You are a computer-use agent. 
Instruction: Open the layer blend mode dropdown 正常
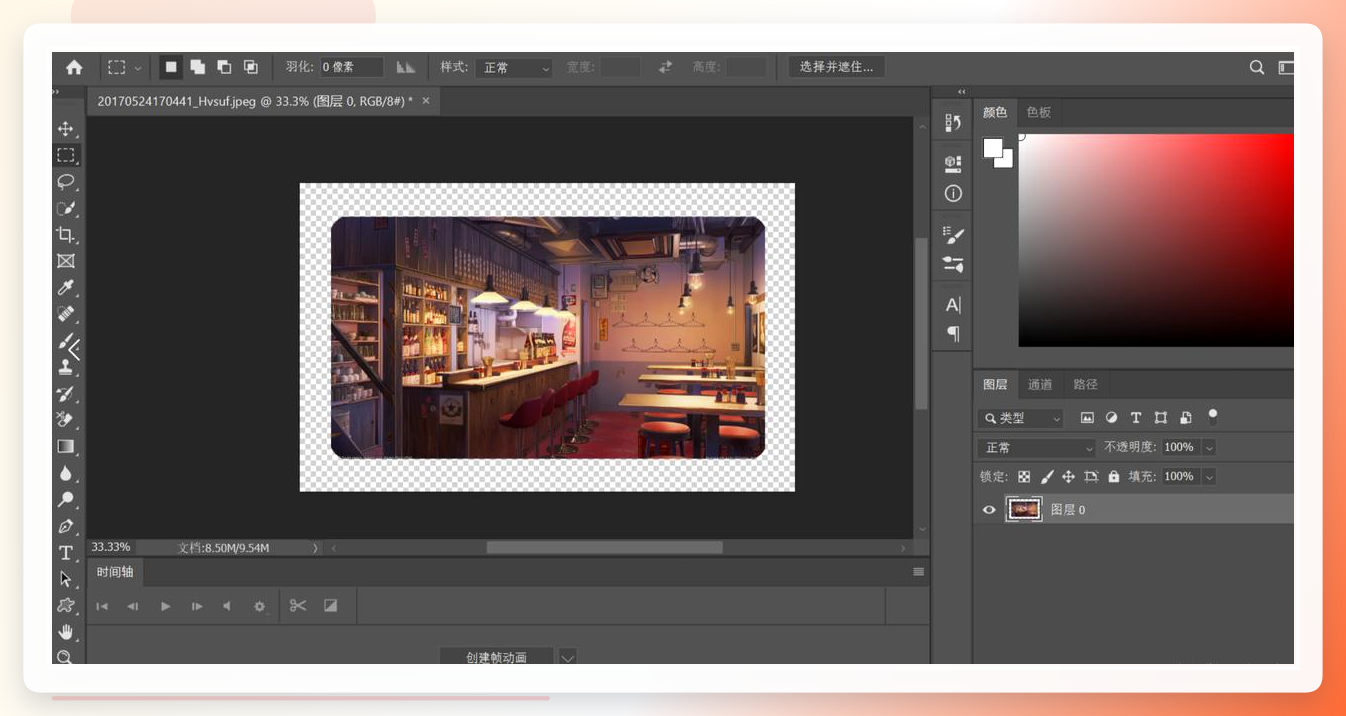pos(1037,448)
